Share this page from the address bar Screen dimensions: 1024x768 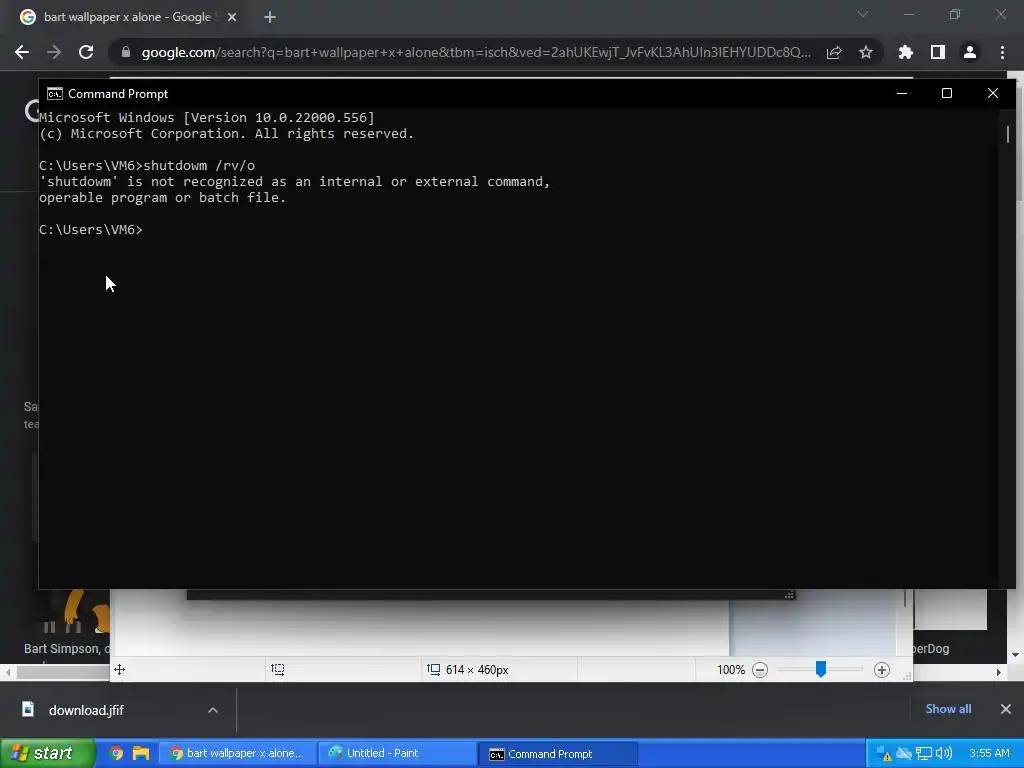point(834,52)
